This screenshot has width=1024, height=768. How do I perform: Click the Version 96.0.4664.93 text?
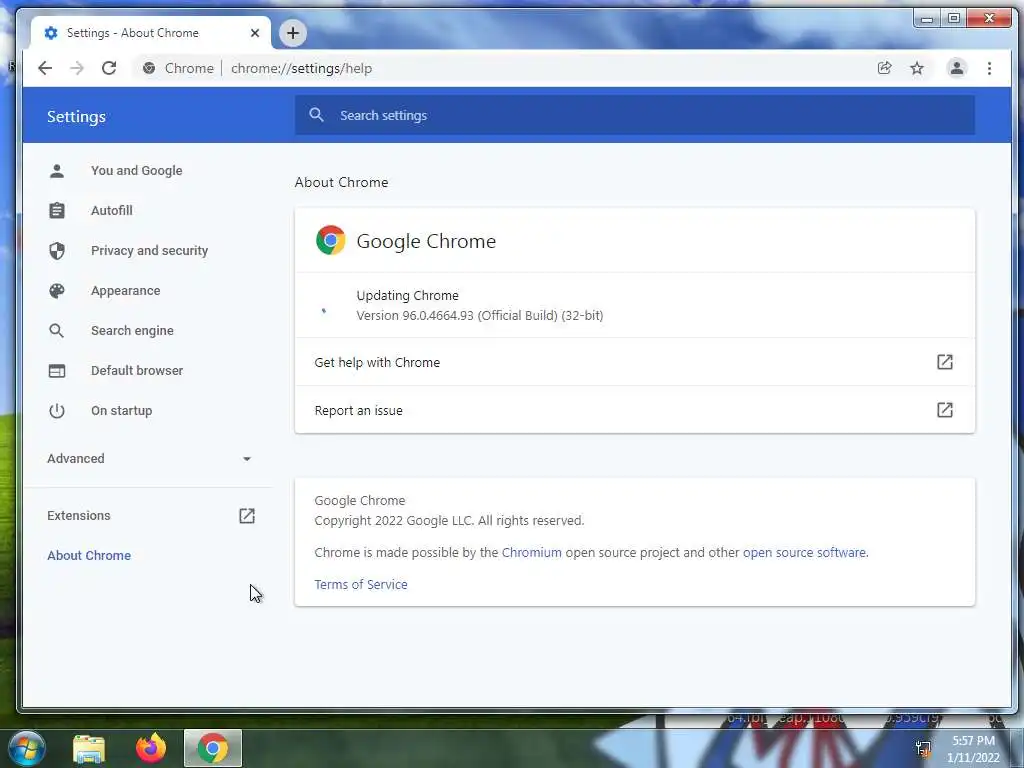tap(480, 315)
